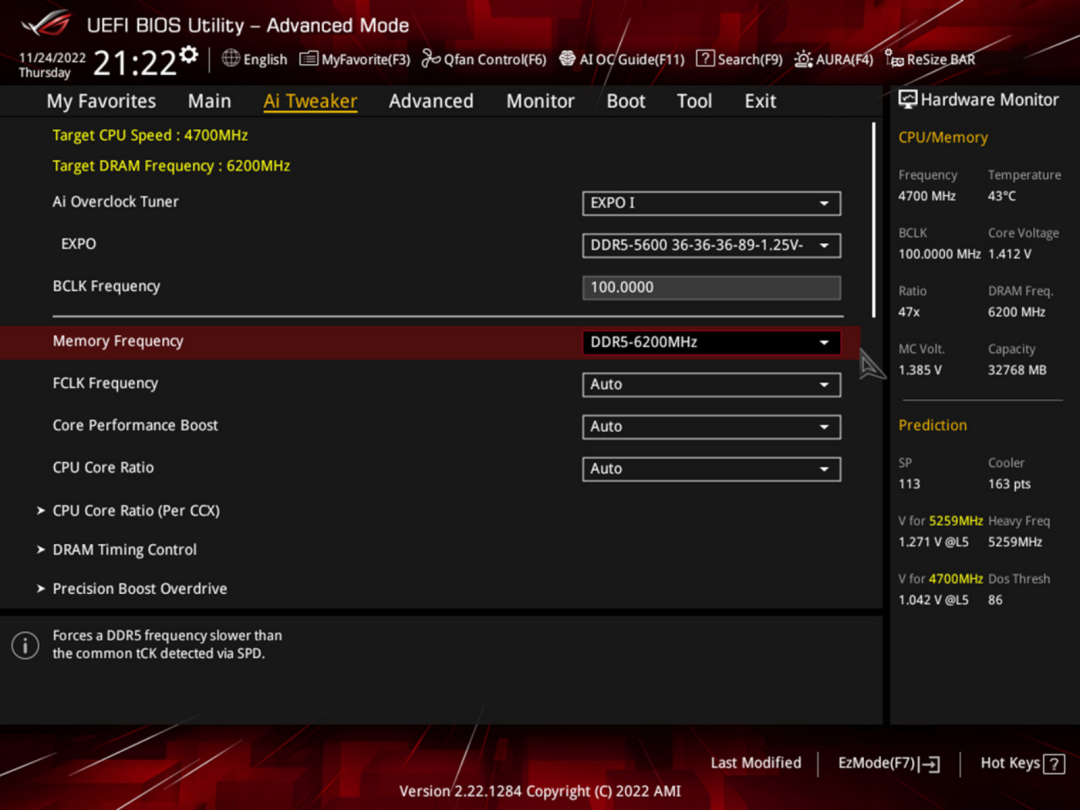
Task: Click the ReSize BAR icon
Action: [894, 59]
